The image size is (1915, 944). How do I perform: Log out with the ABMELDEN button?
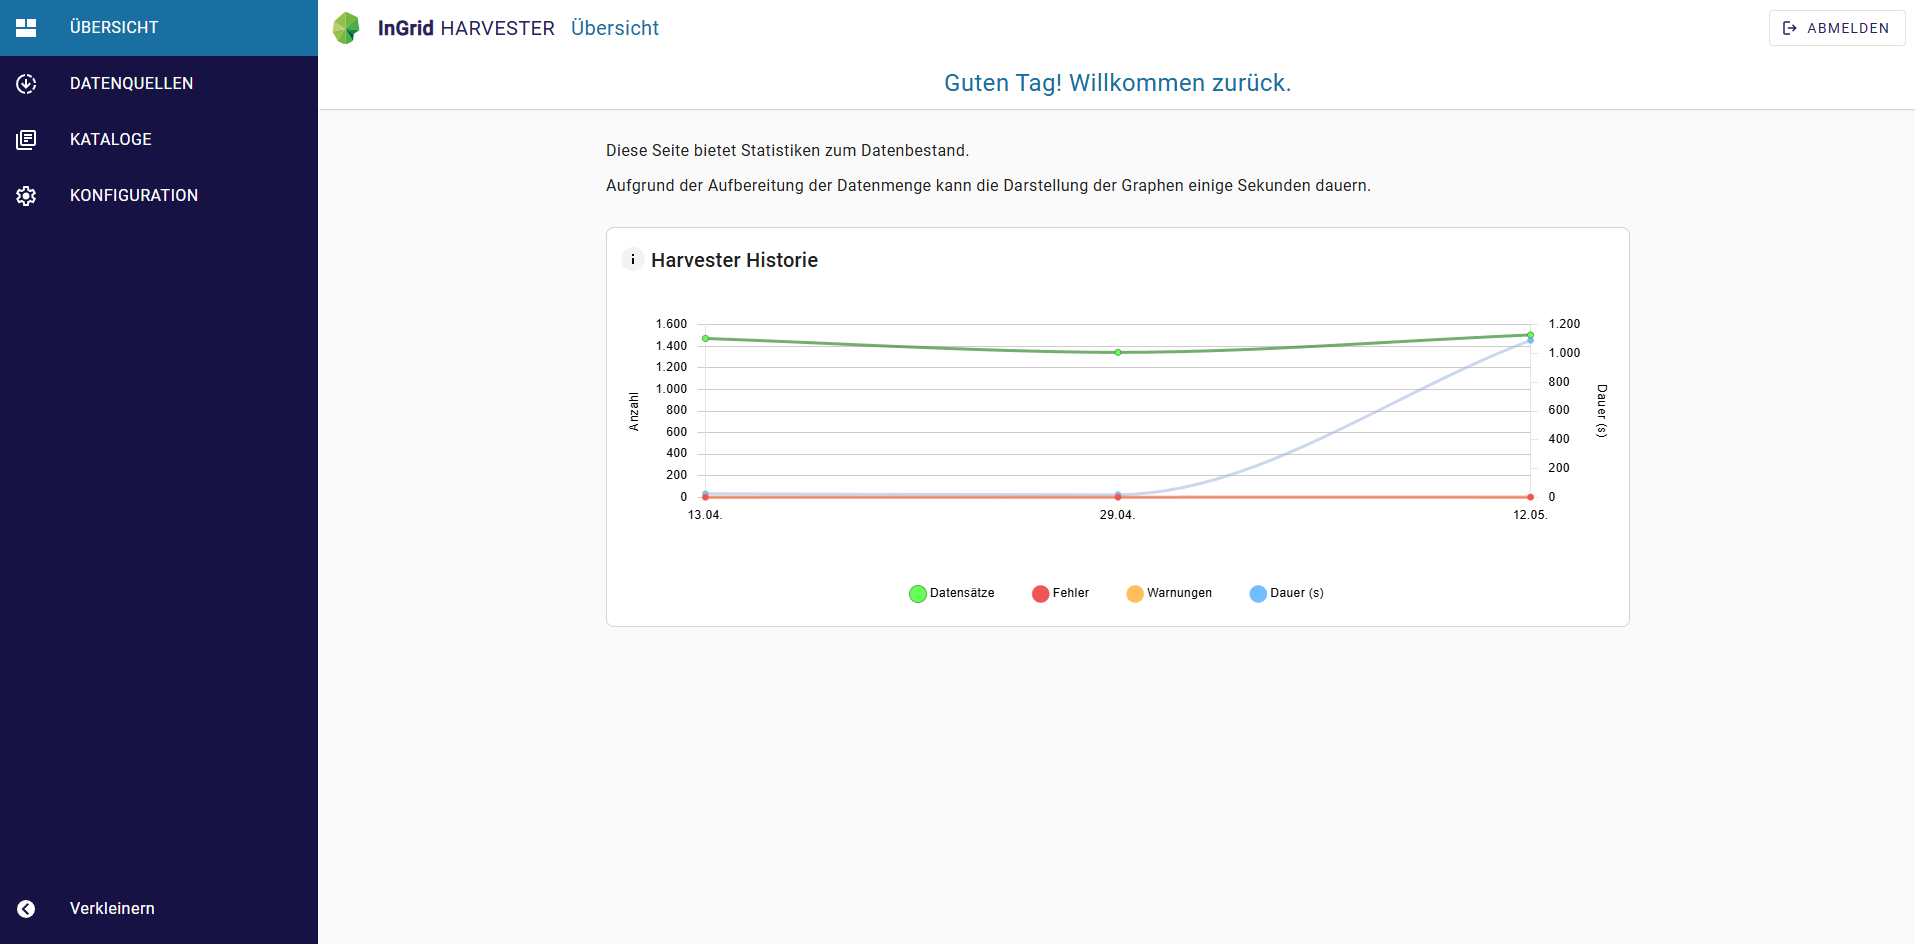1837,28
